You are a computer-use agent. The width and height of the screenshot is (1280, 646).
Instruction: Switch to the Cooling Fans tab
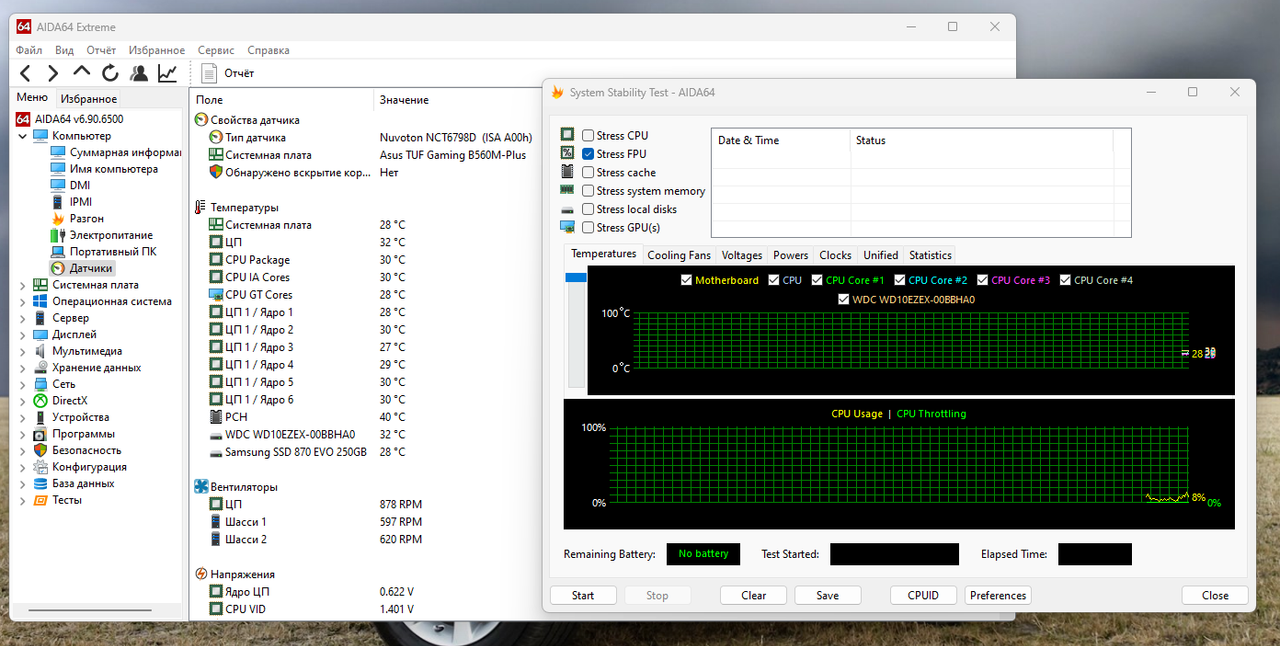click(x=679, y=255)
